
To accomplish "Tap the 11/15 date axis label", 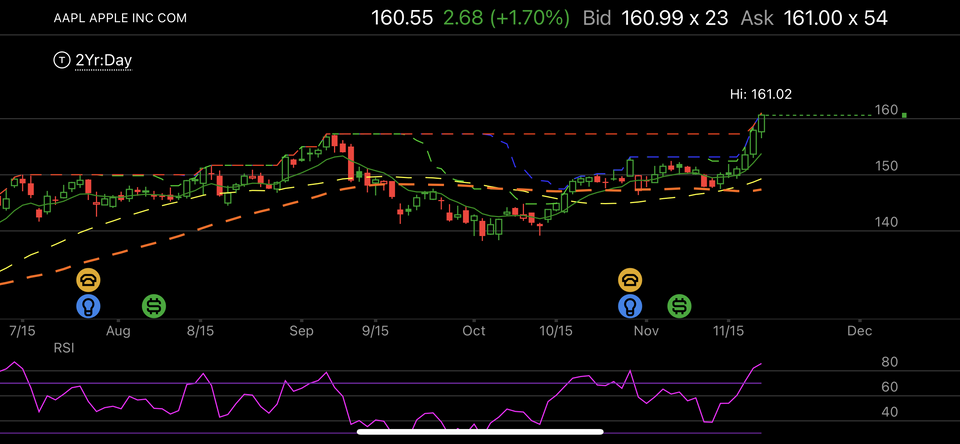I will click(x=728, y=331).
